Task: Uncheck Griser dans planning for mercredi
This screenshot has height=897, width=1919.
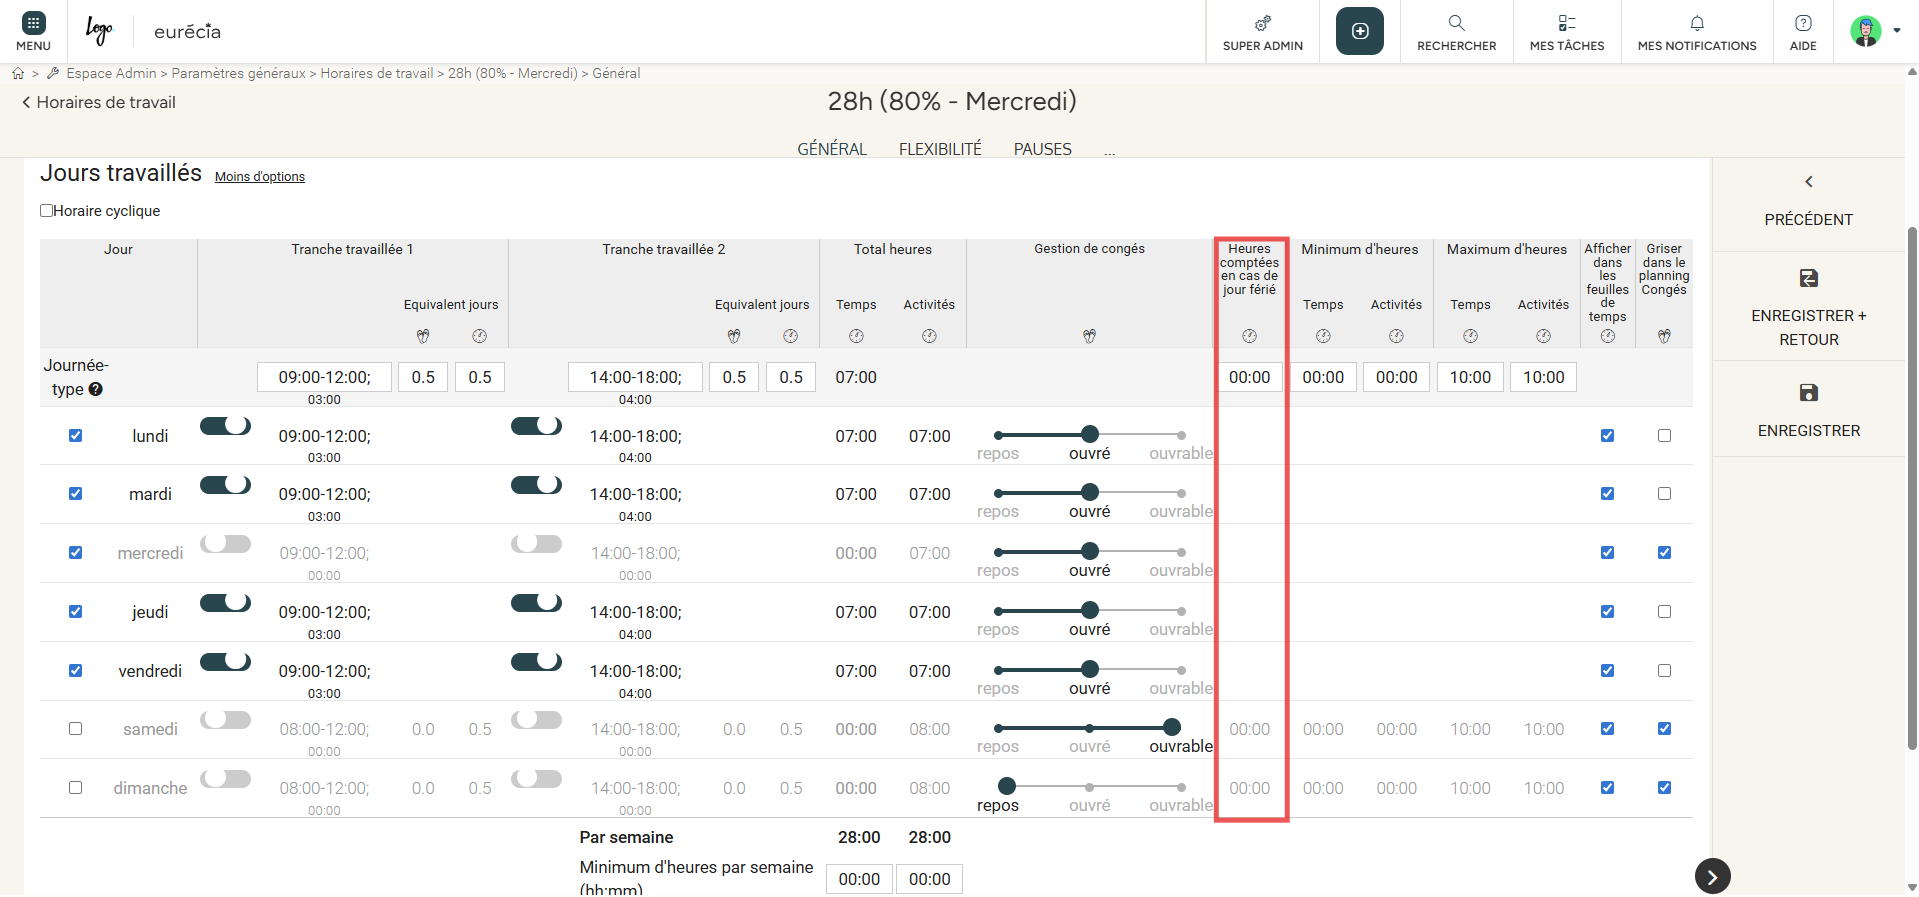Action: [x=1664, y=553]
